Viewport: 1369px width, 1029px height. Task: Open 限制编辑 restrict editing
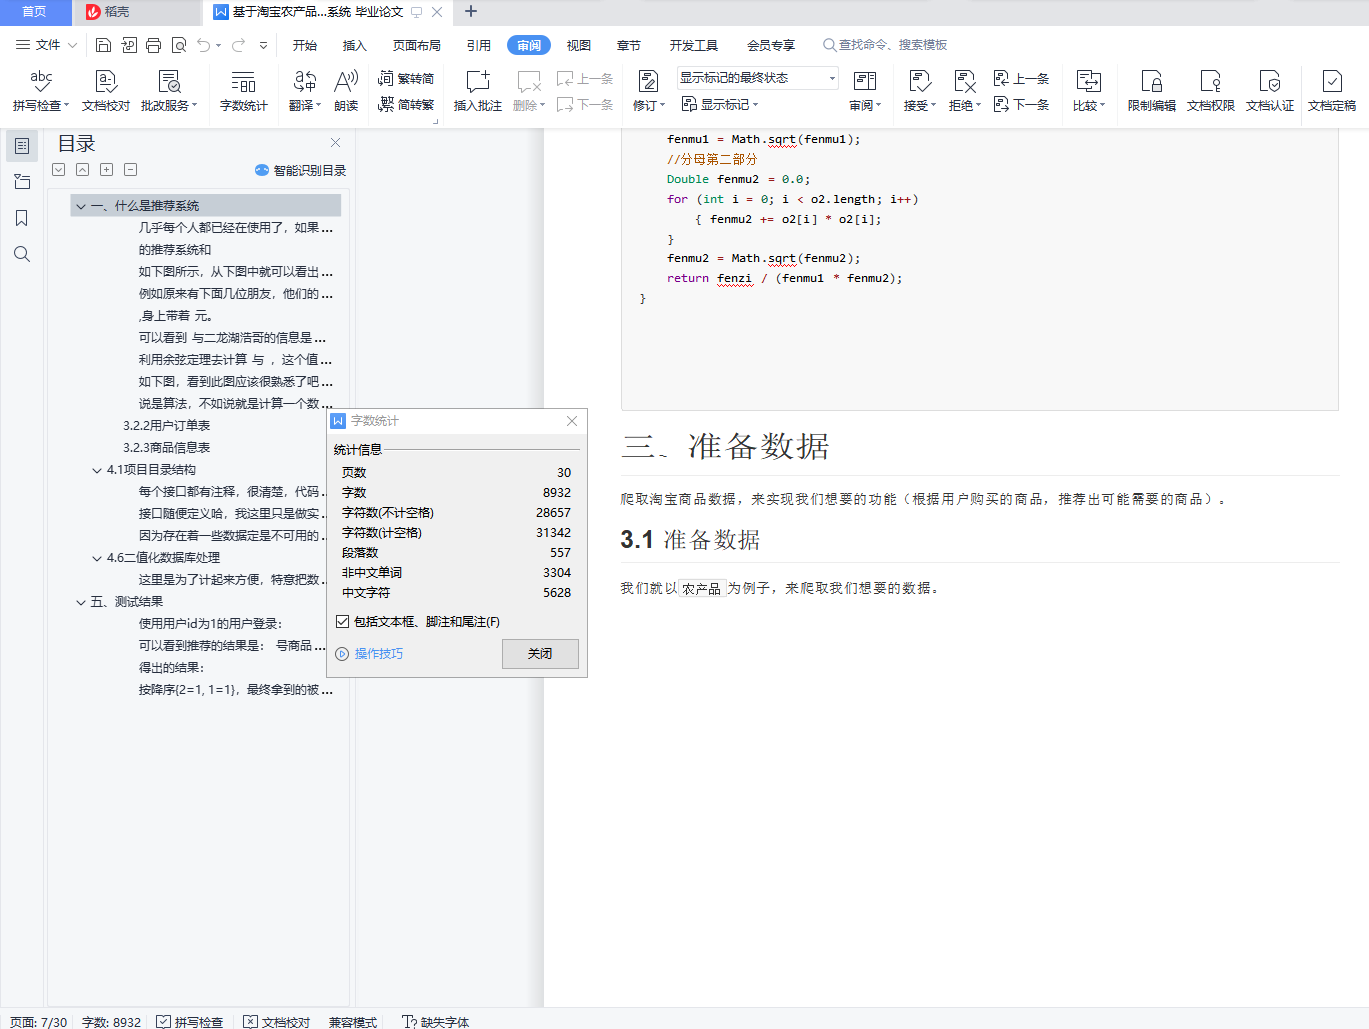pyautogui.click(x=1152, y=90)
